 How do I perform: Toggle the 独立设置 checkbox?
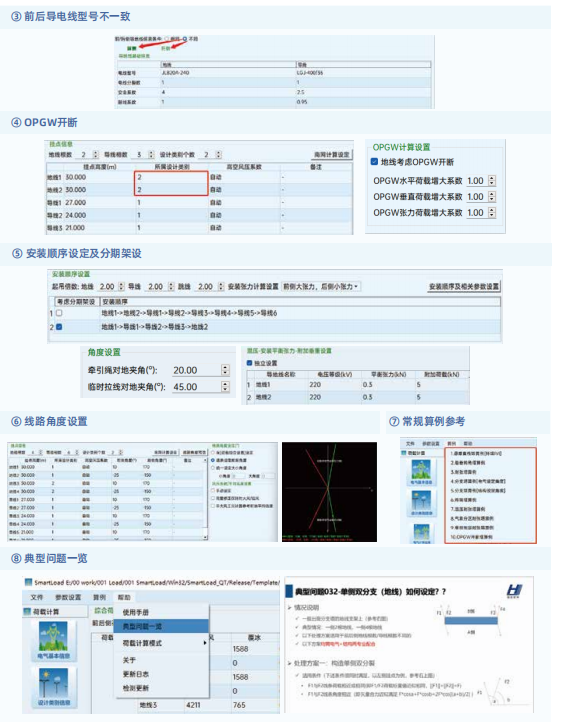[250, 363]
